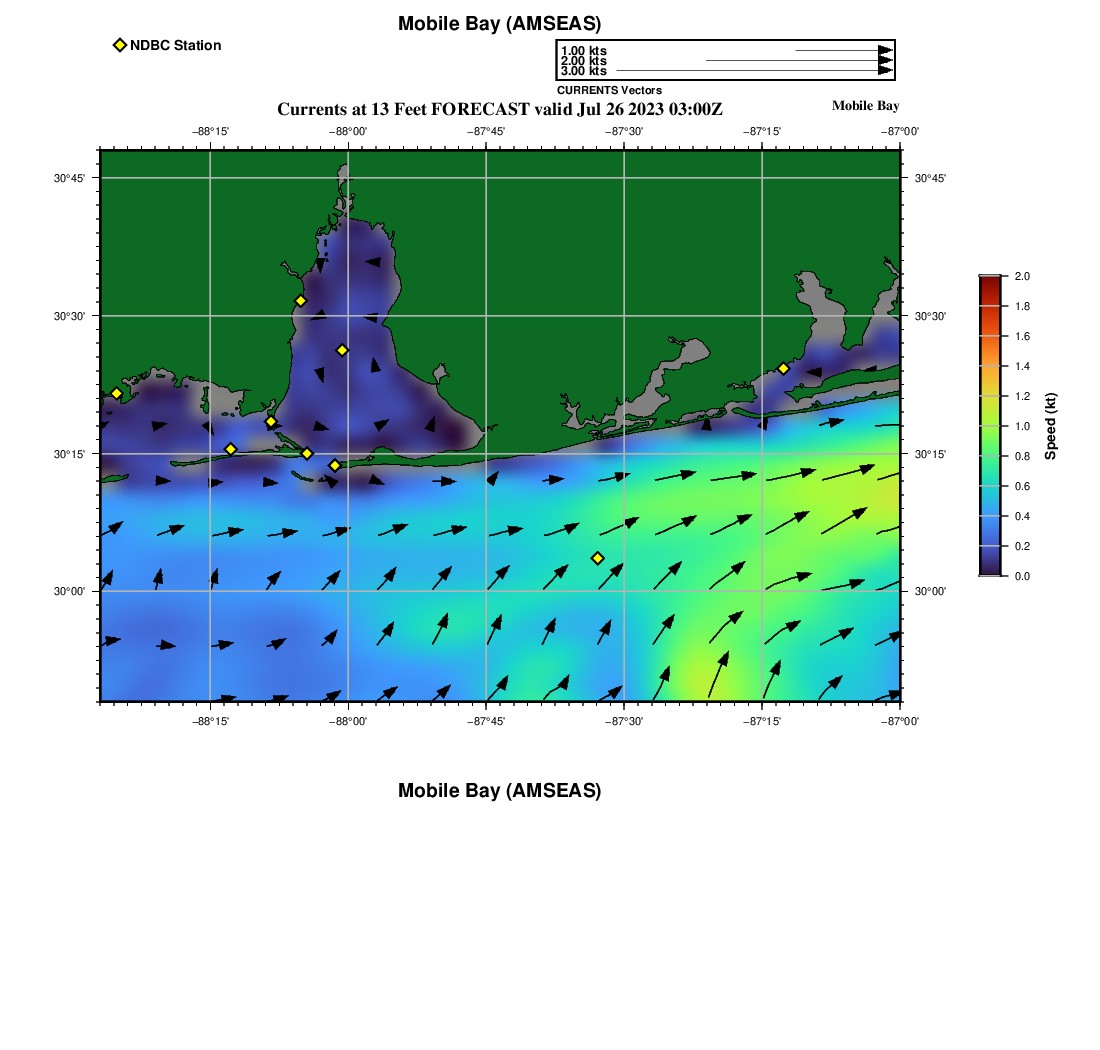Viewport: 1100px width, 1050px height.
Task: Click the station marker at the far west edge
Action: pos(116,393)
